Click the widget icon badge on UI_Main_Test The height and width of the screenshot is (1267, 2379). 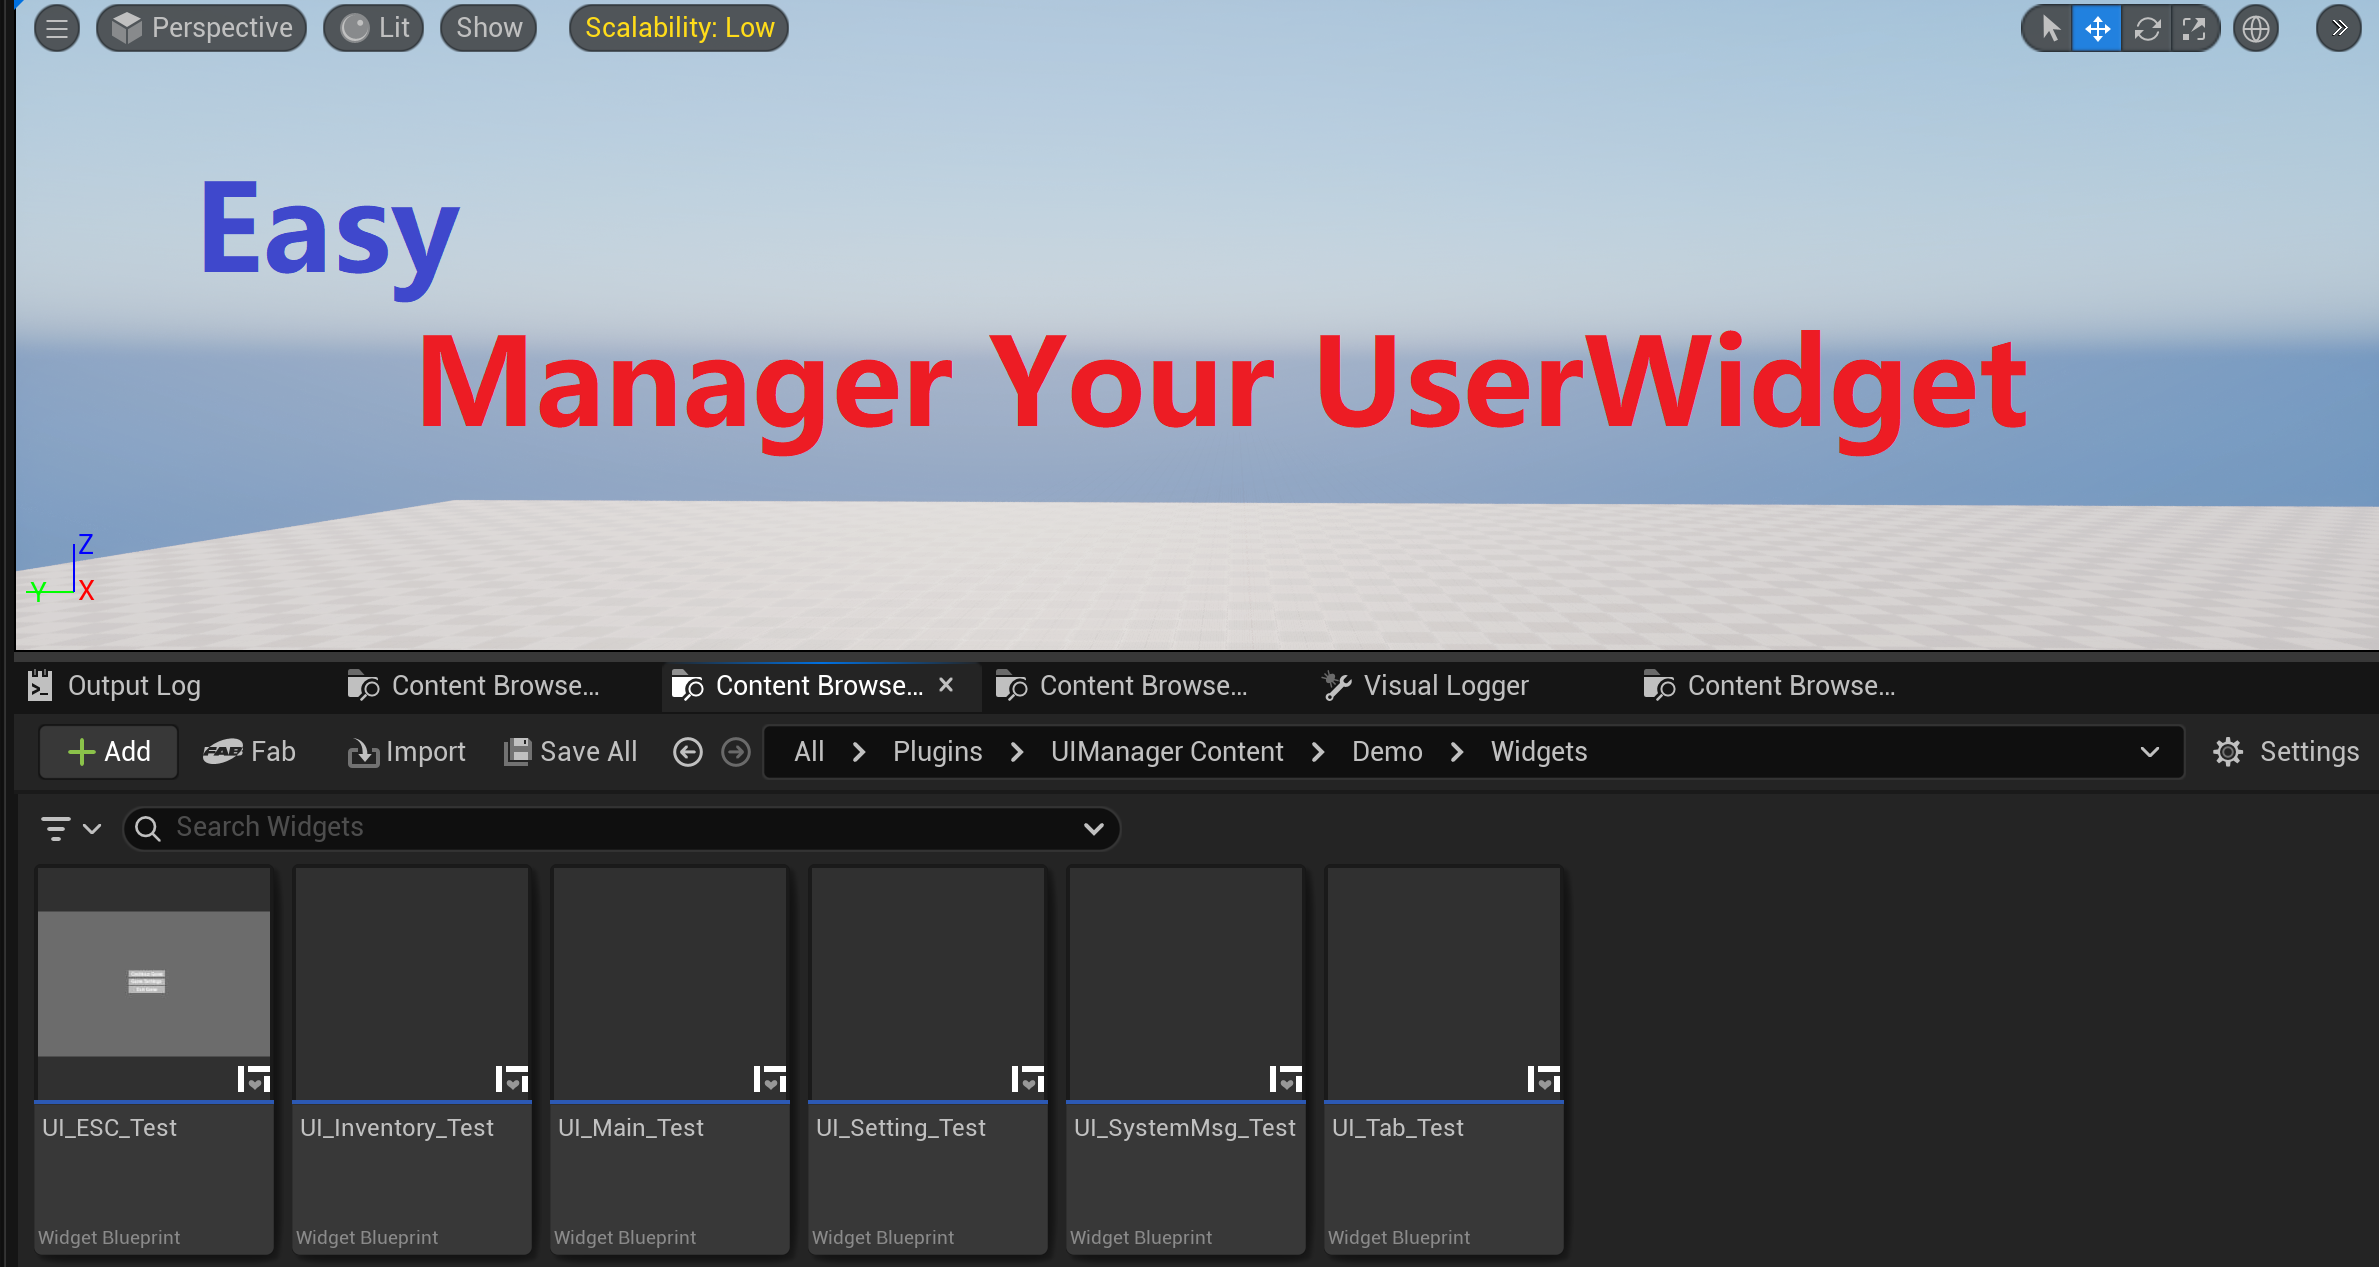[x=770, y=1079]
